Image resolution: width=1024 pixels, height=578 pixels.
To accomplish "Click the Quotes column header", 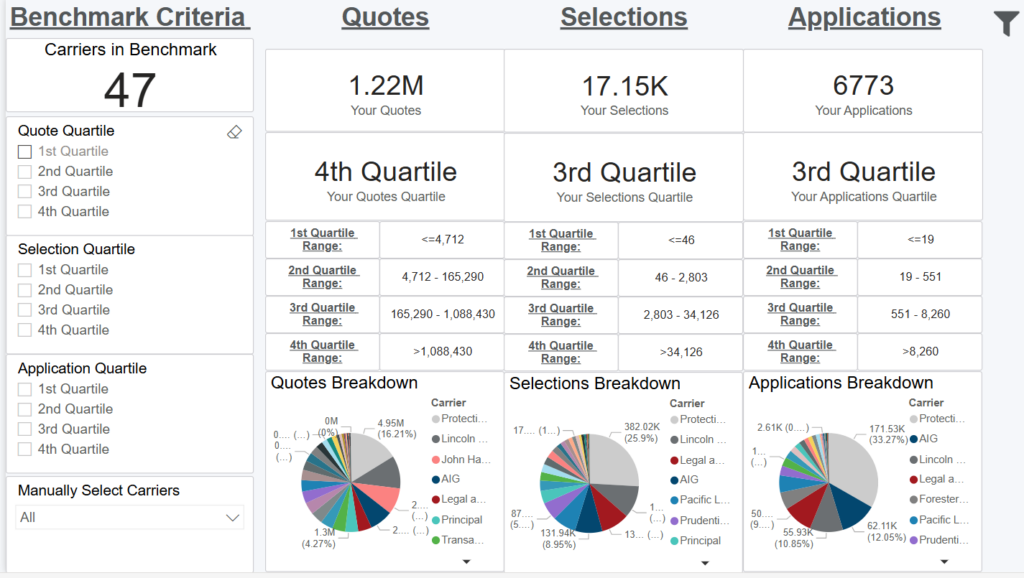I will (x=385, y=17).
